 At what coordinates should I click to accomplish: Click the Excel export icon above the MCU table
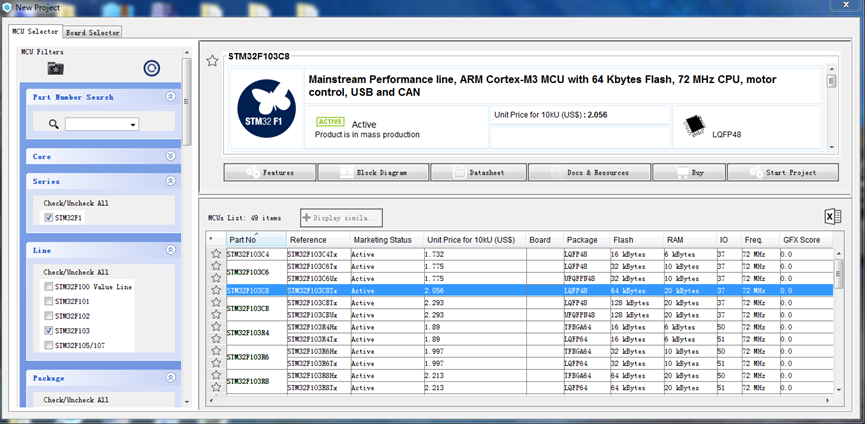click(832, 217)
